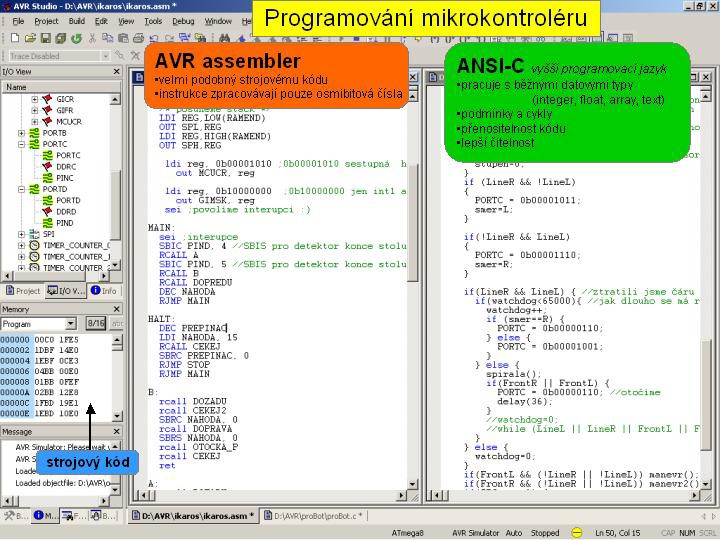Close the I/O View panel

pyautogui.click(x=115, y=72)
